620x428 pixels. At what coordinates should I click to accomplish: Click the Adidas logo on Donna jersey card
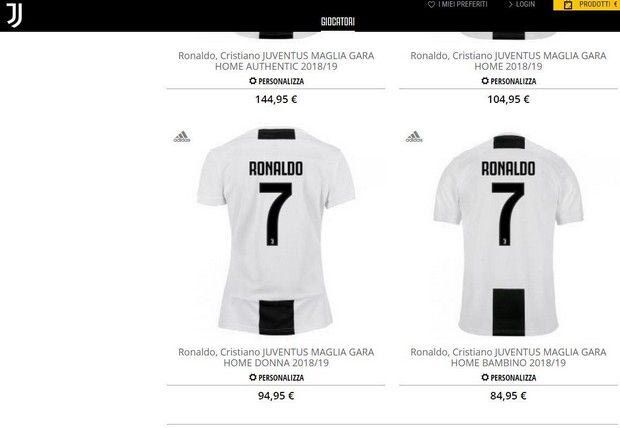coord(181,136)
